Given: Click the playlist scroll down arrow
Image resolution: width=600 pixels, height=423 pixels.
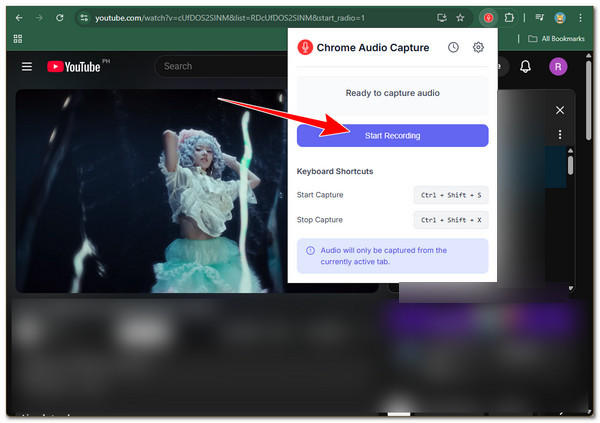Looking at the screenshot, I should point(571,288).
